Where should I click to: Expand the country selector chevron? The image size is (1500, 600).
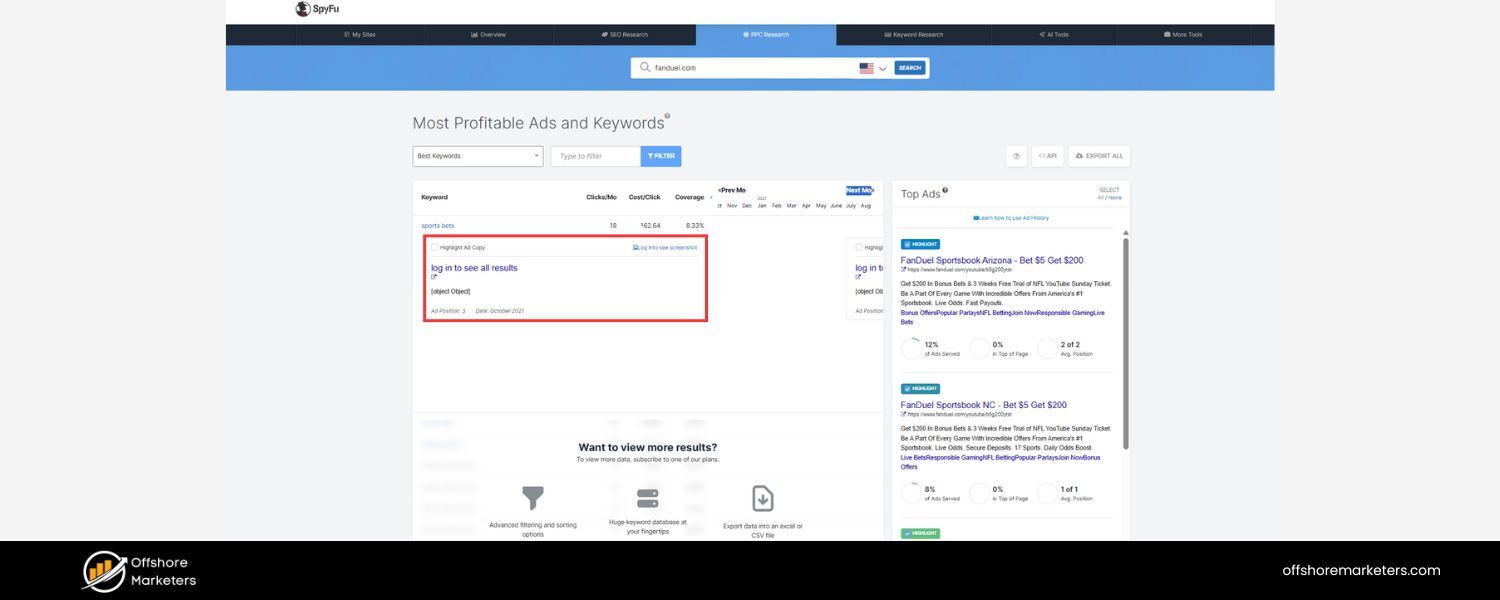883,68
